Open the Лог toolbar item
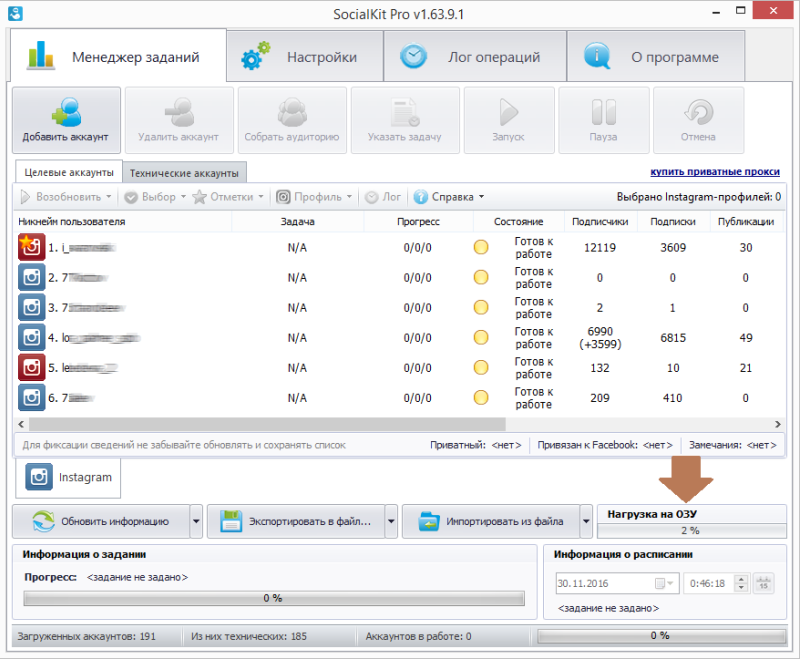The height and width of the screenshot is (659, 800). click(384, 197)
